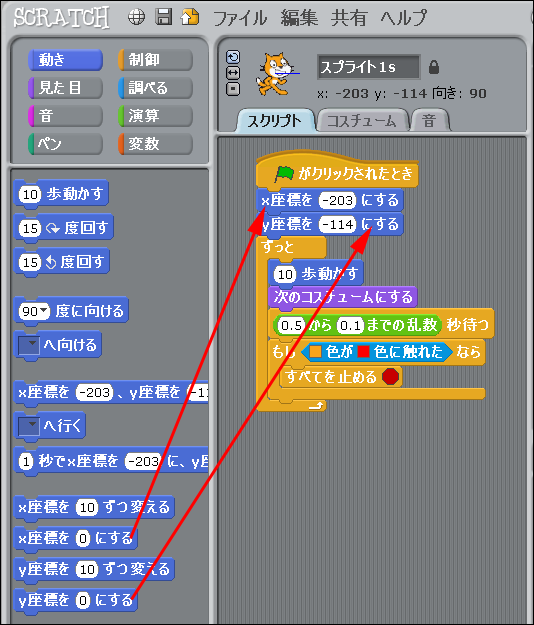Select the left-right flip rotation style button
The width and height of the screenshot is (534, 625).
[233, 73]
